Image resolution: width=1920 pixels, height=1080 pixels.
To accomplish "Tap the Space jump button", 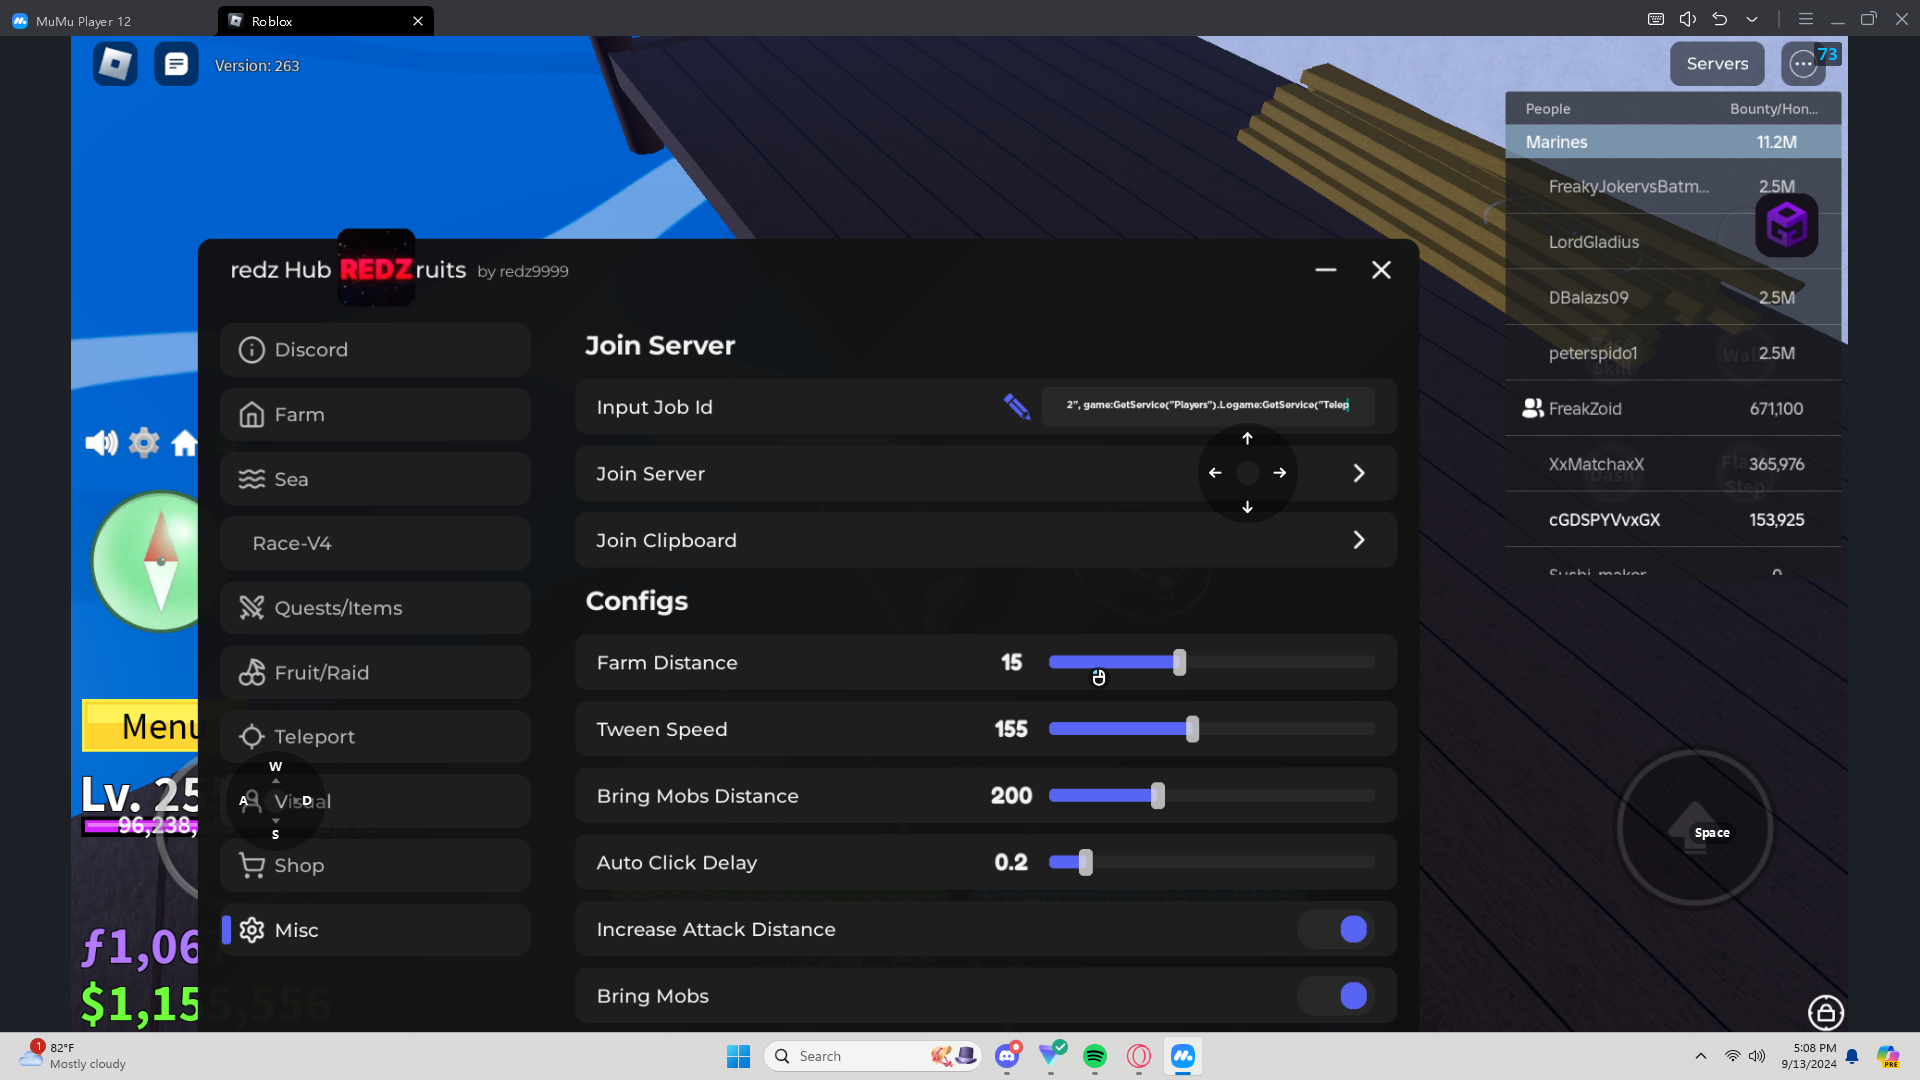I will (1695, 828).
